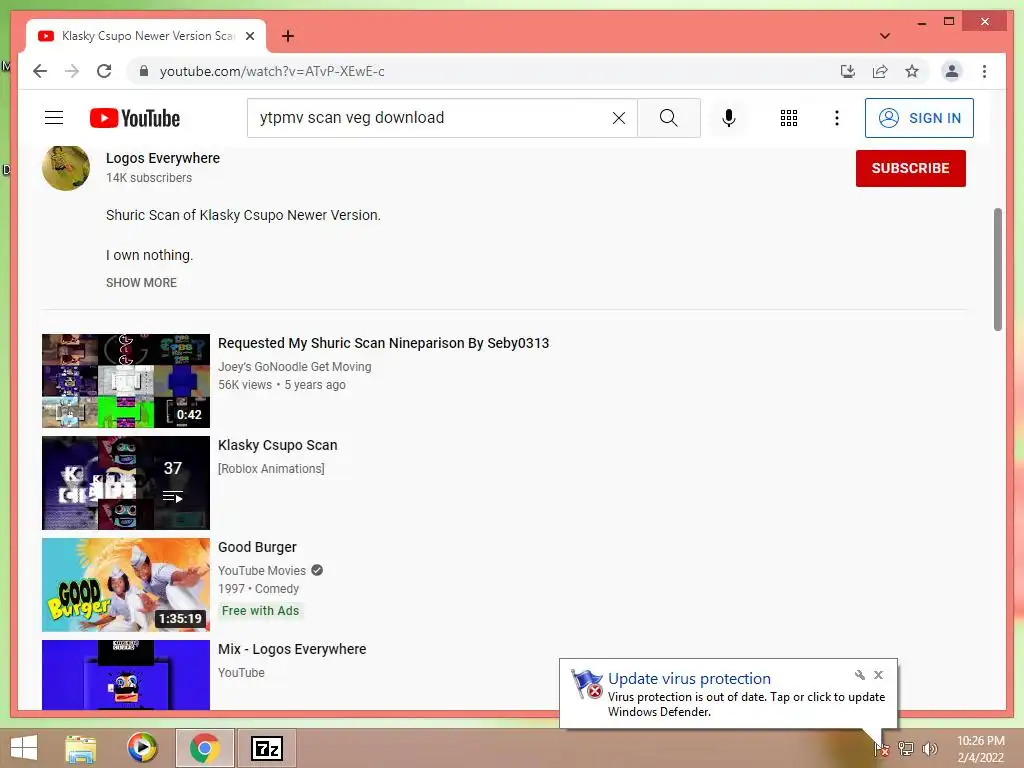Viewport: 1024px width, 768px height.
Task: Go back to previous page in Chrome
Action: (40, 71)
